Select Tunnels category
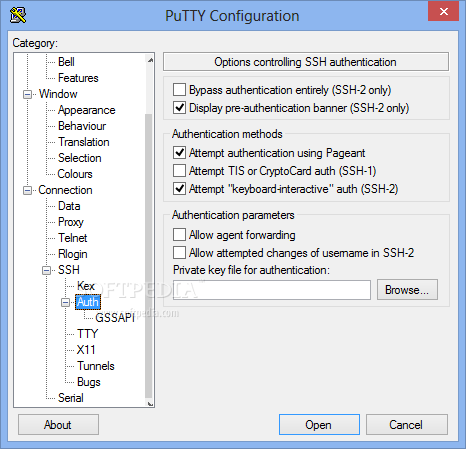Screen dimensions: 466x449 96,366
